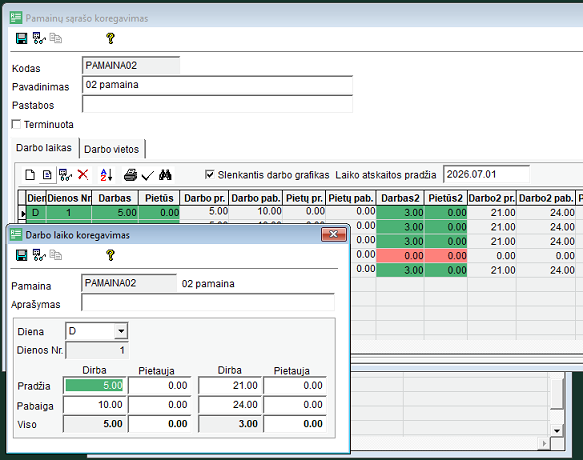Select the Darbo laikas tab
Viewport: 583px width, 460px height.
tap(44, 148)
